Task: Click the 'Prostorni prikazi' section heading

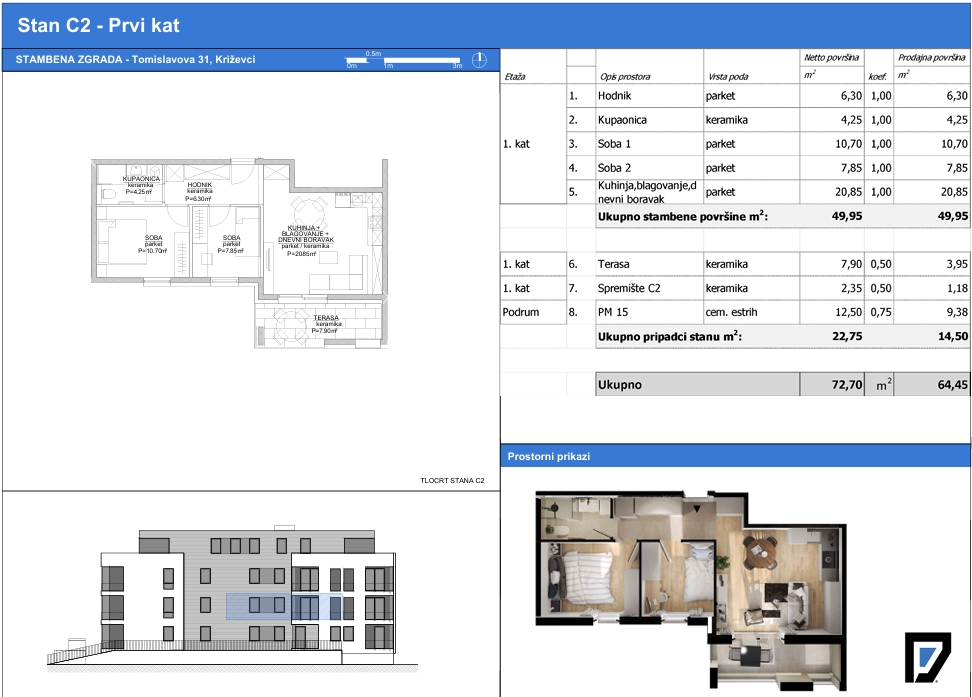Action: click(549, 456)
